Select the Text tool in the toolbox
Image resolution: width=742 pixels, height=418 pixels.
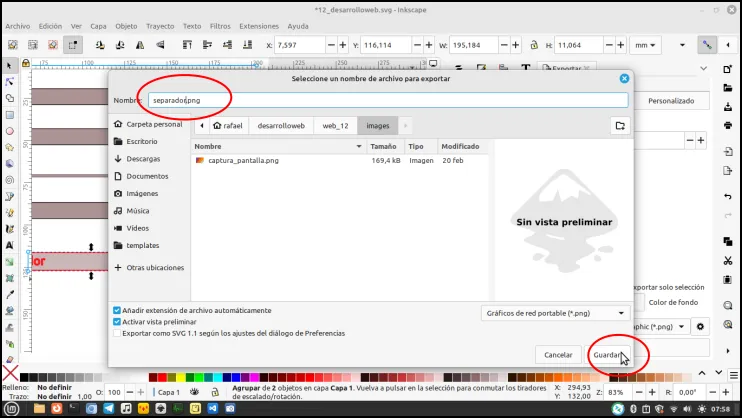[x=9, y=245]
